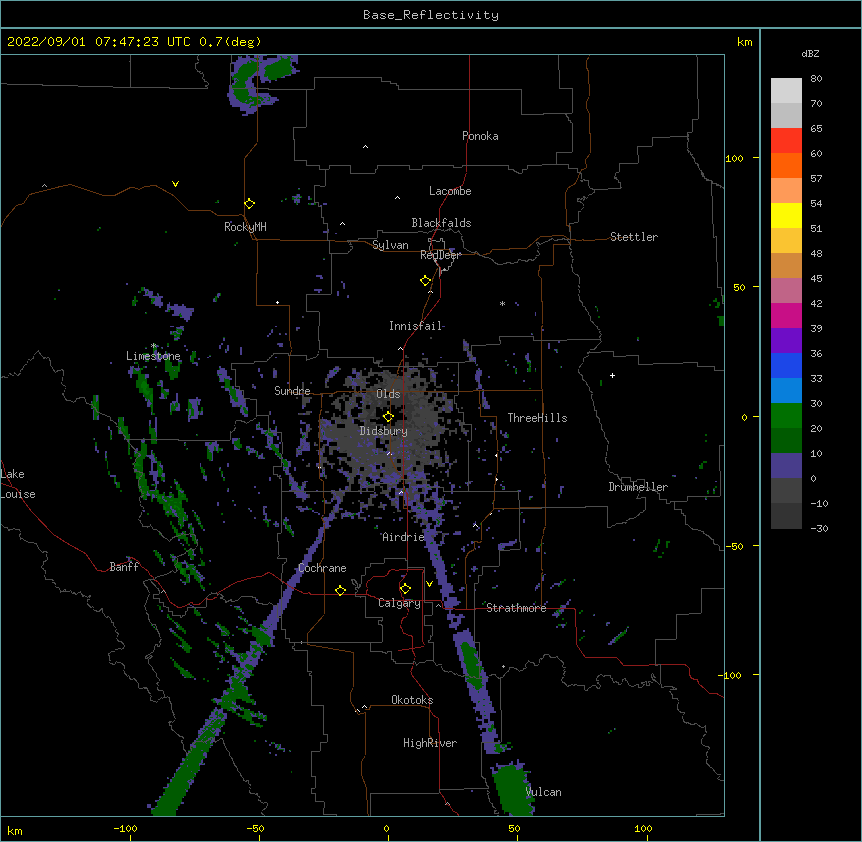
Task: Click white asterisk marker east of Innisfail
Action: point(502,303)
